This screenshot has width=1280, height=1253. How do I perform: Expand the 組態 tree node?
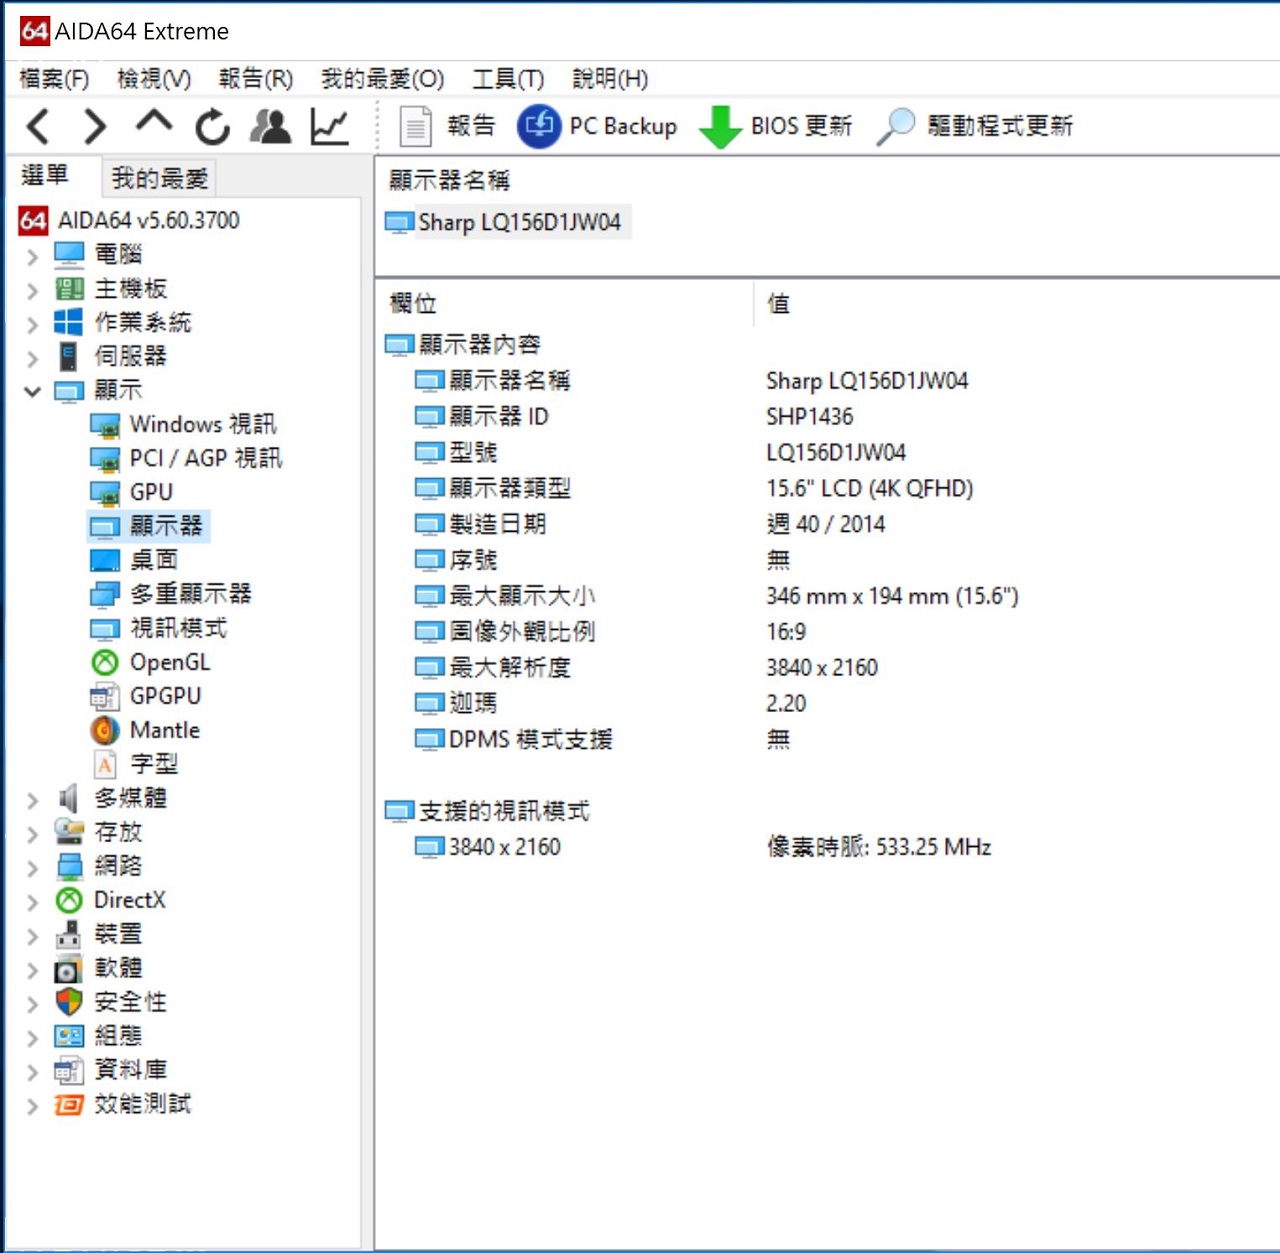(x=32, y=1037)
